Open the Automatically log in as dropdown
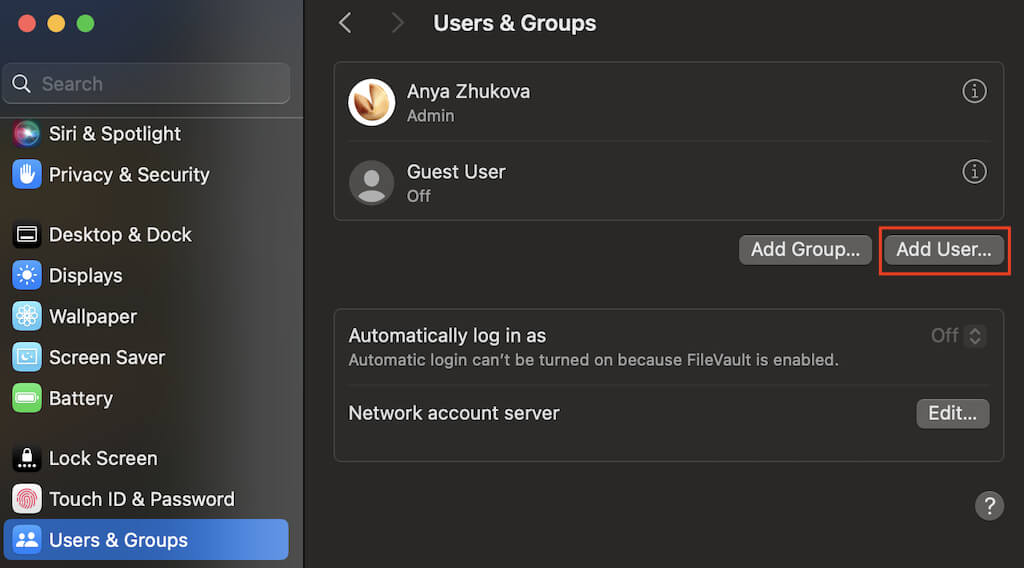Viewport: 1024px width, 568px height. point(958,336)
